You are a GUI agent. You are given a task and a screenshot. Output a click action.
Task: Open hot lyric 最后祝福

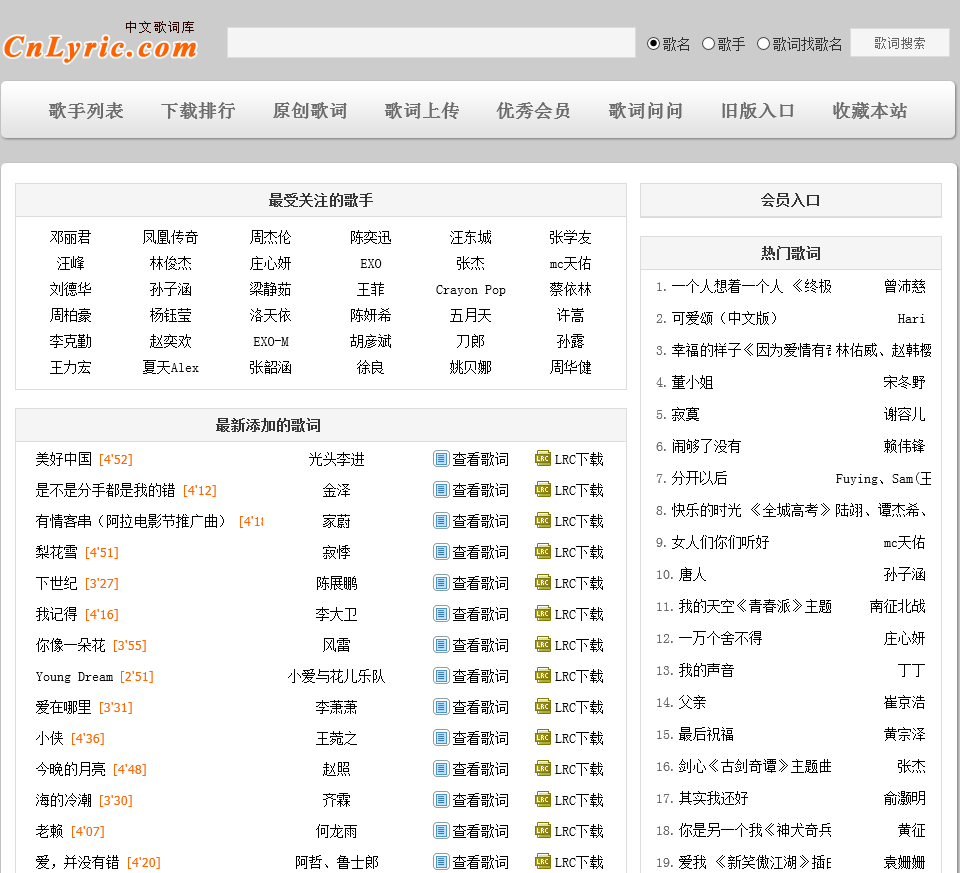[x=707, y=735]
